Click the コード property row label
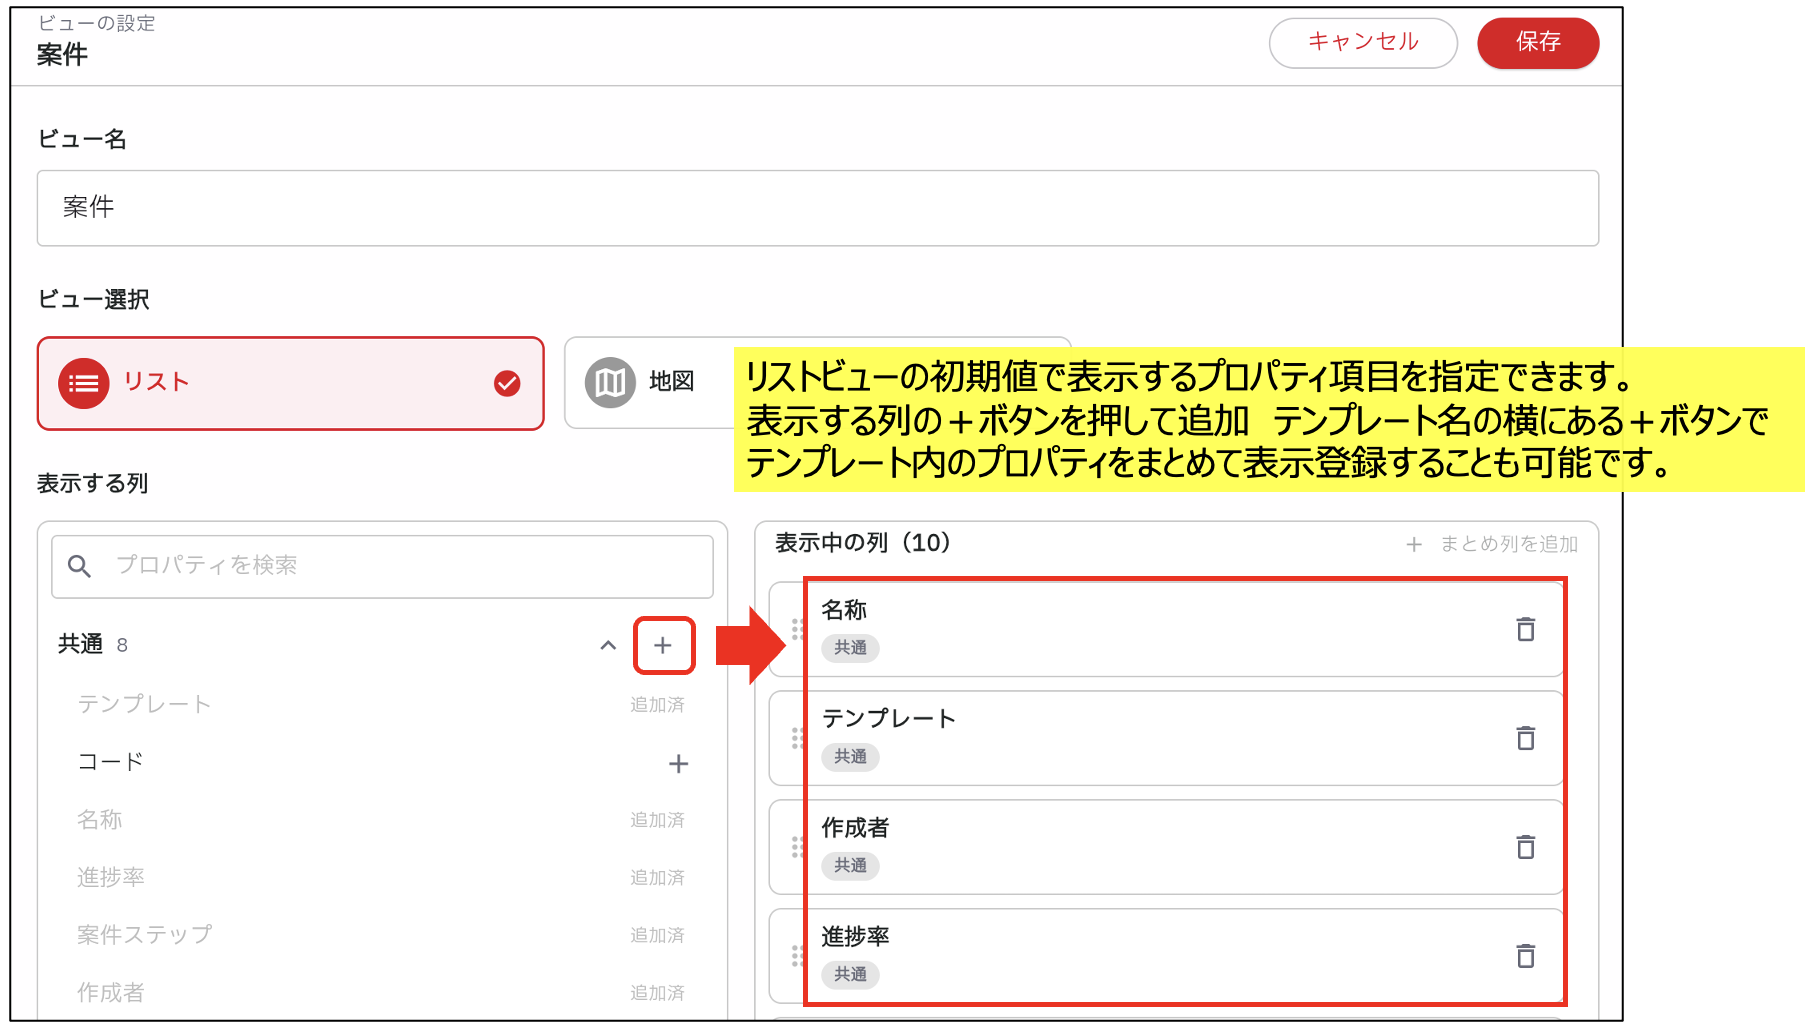This screenshot has width=1812, height=1028. (x=111, y=762)
